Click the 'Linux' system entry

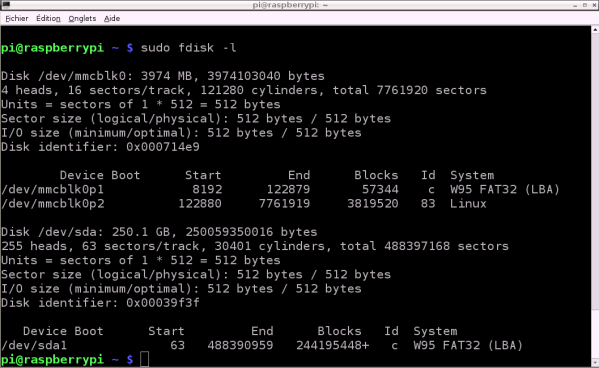coord(468,204)
